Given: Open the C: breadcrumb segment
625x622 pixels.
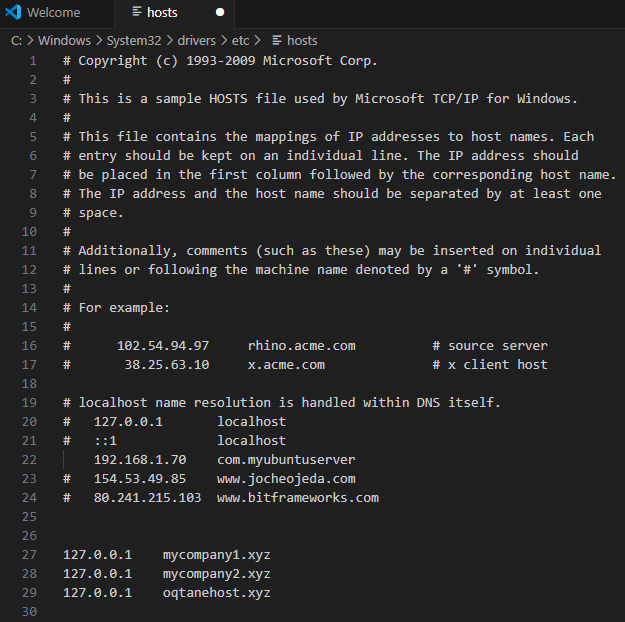Looking at the screenshot, I should click(18, 41).
